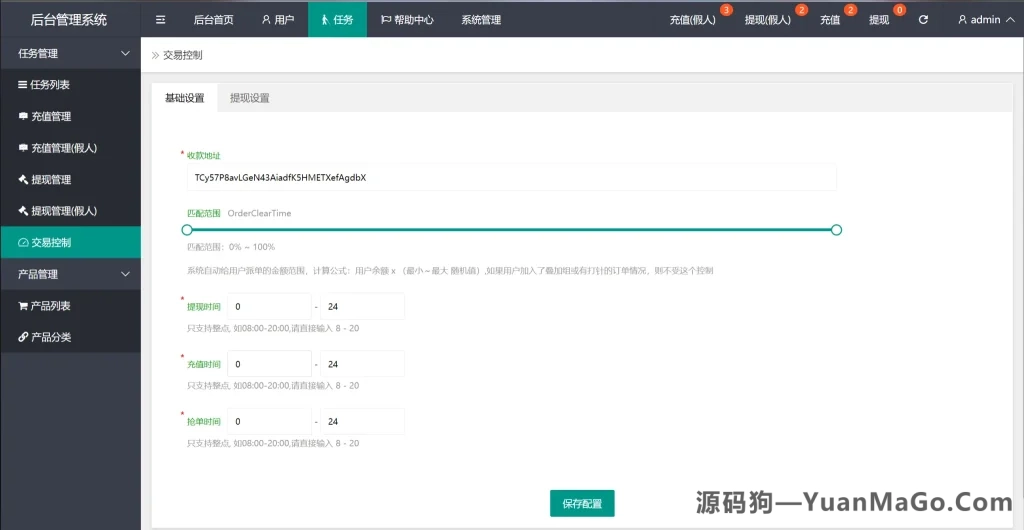Open the 用户 top menu
Image resolution: width=1024 pixels, height=530 pixels.
coord(278,20)
